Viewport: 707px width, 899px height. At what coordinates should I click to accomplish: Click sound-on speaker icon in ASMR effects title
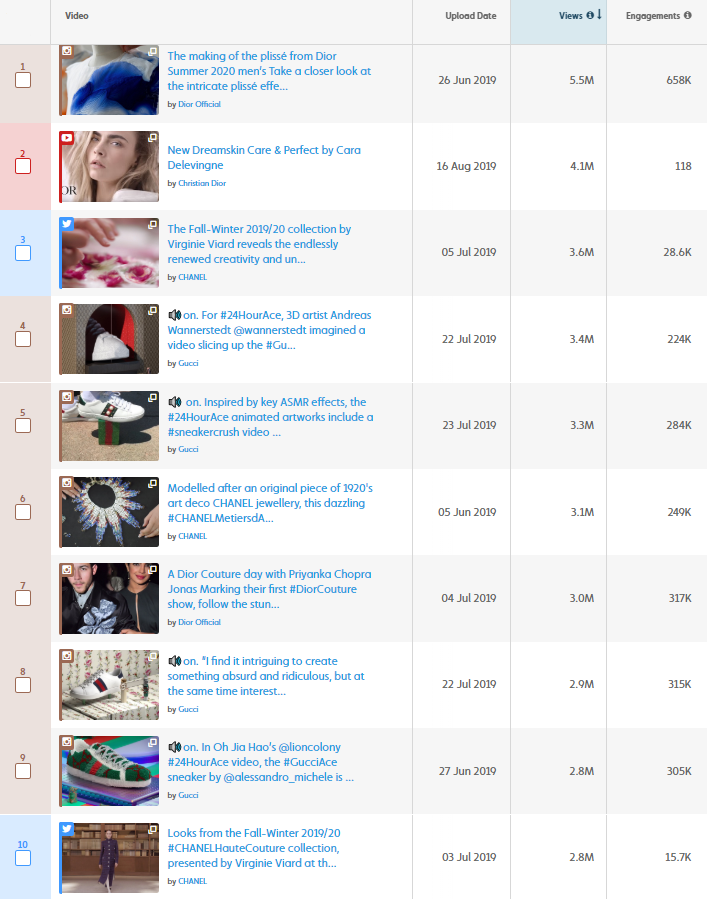pyautogui.click(x=175, y=402)
